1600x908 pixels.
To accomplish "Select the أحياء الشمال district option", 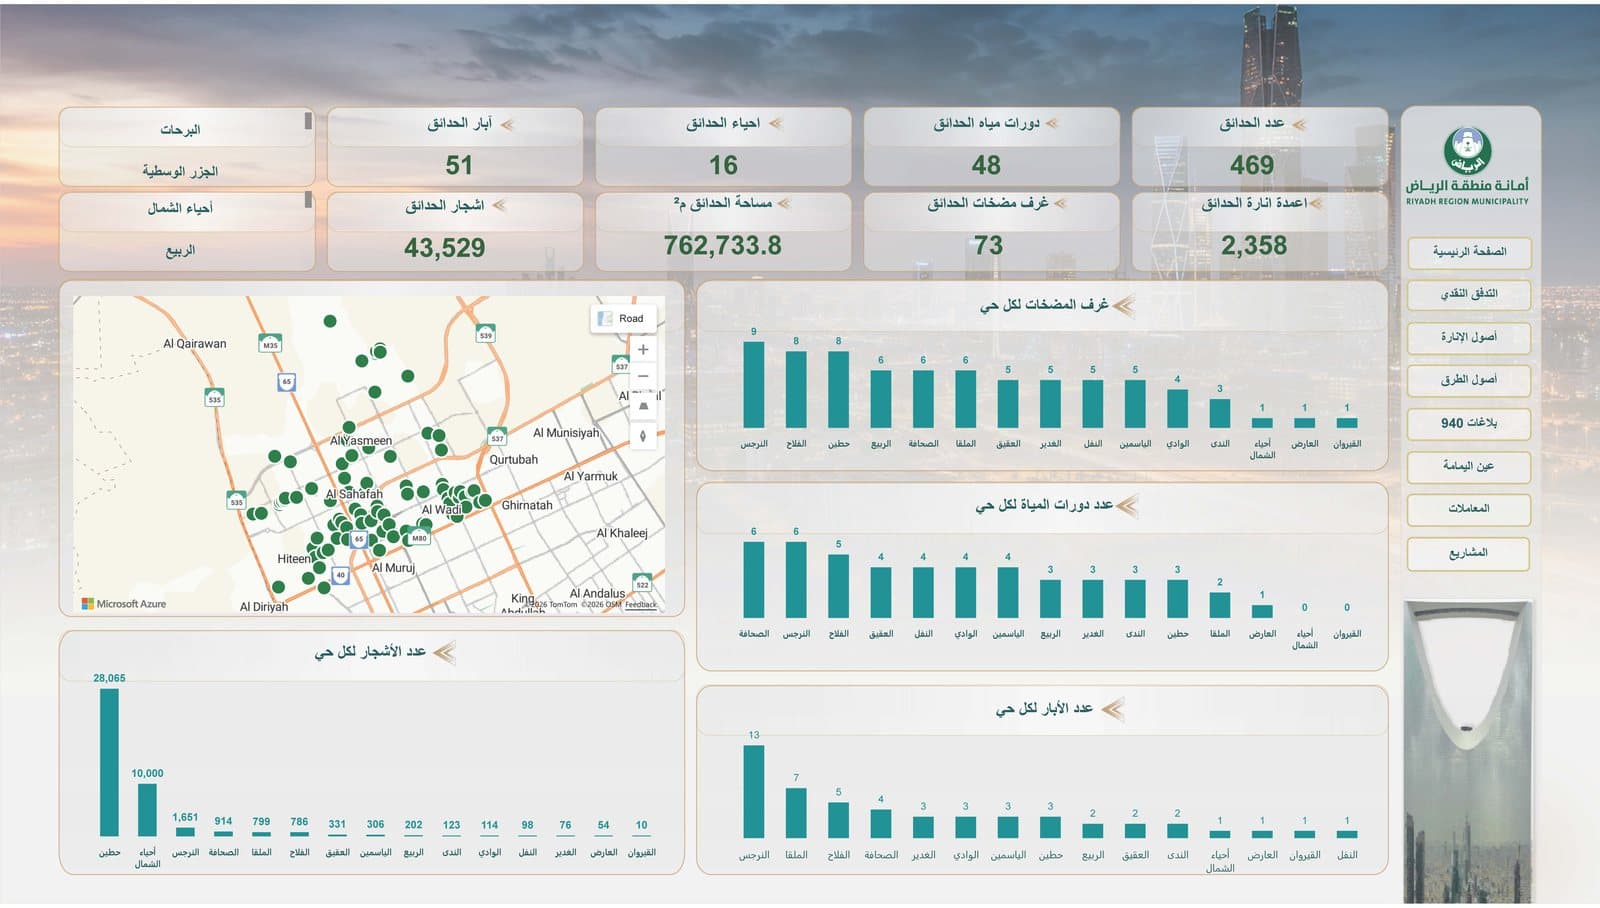I will [x=181, y=209].
